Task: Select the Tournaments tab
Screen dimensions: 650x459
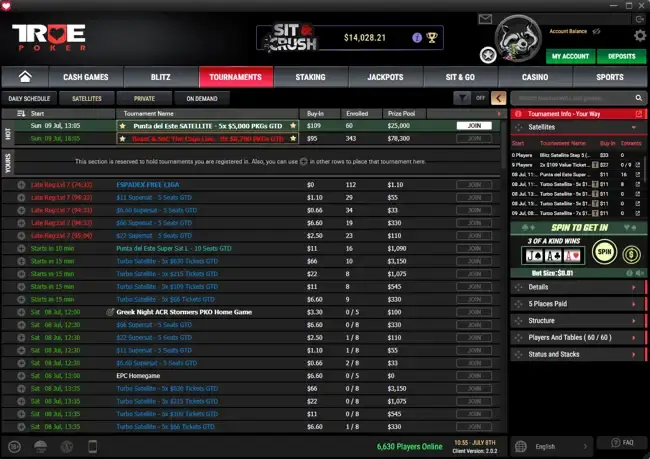Action: coord(235,77)
